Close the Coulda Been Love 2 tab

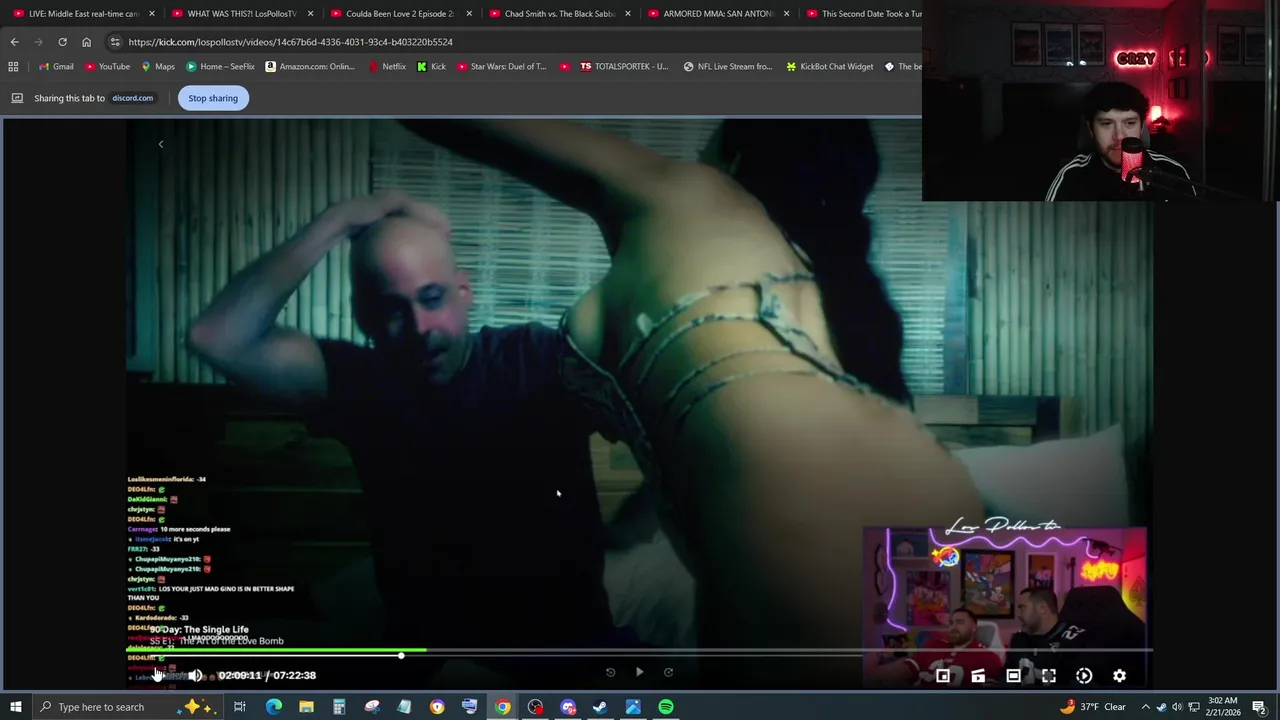click(x=469, y=14)
